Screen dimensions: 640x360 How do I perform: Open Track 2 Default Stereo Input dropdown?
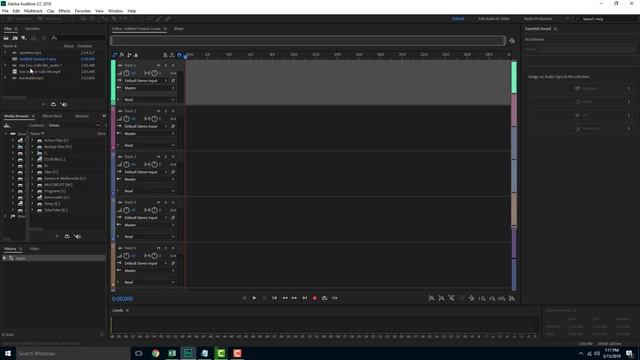point(146,127)
